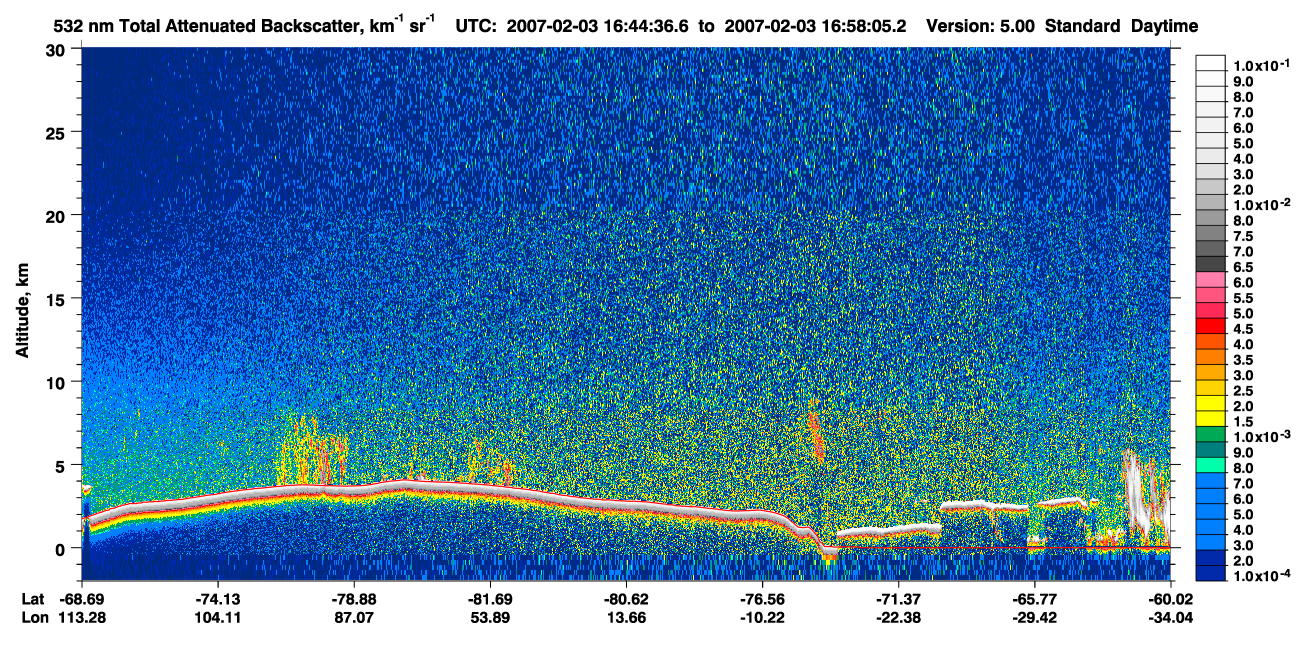This screenshot has height=667, width=1300.
Task: Select longitude value '-34.04'
Action: pyautogui.click(x=1171, y=617)
